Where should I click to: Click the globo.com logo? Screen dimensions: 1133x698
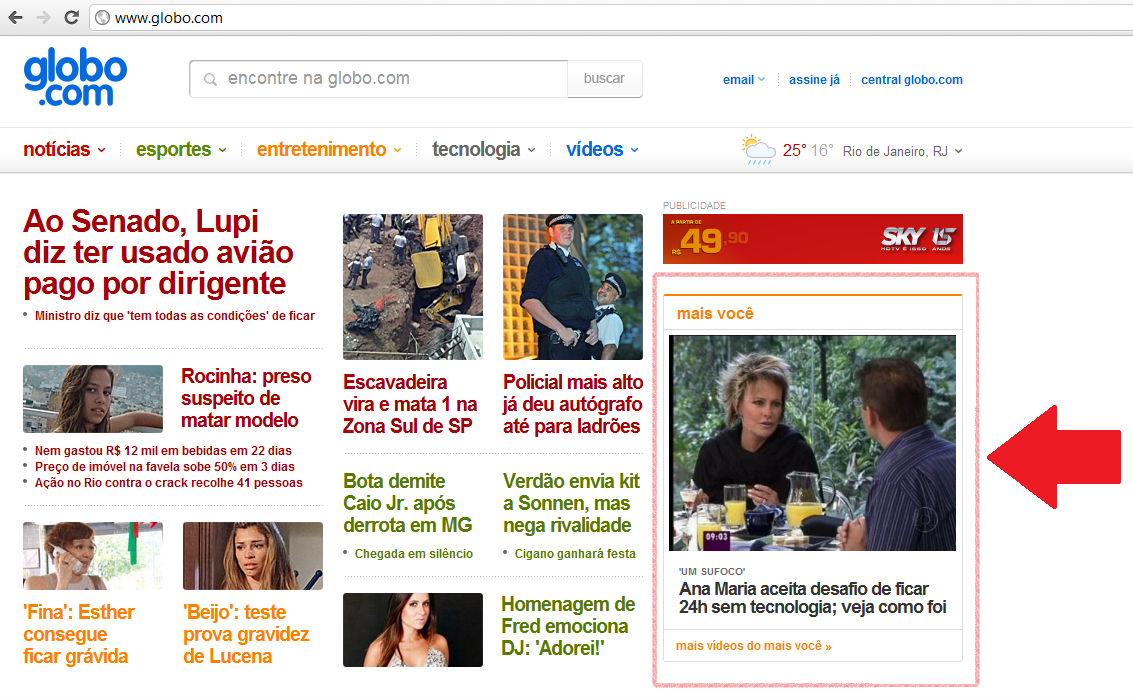tap(75, 79)
